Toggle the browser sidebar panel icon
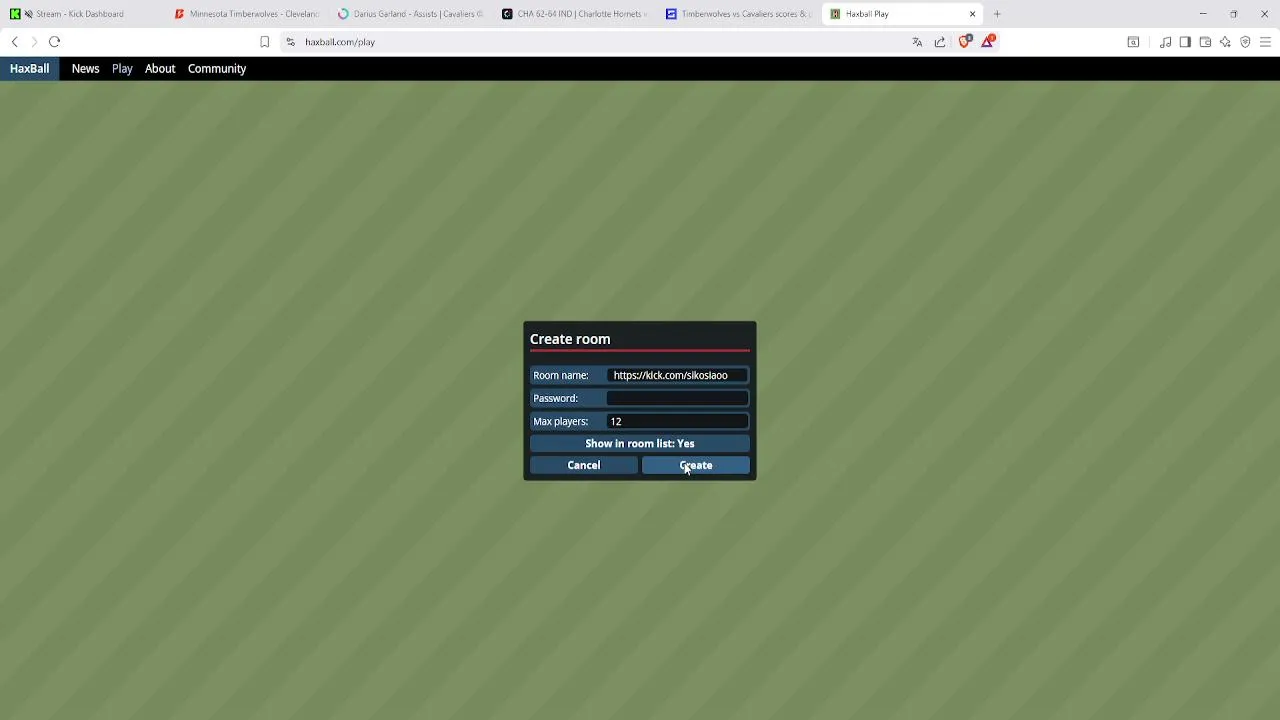 point(1185,42)
